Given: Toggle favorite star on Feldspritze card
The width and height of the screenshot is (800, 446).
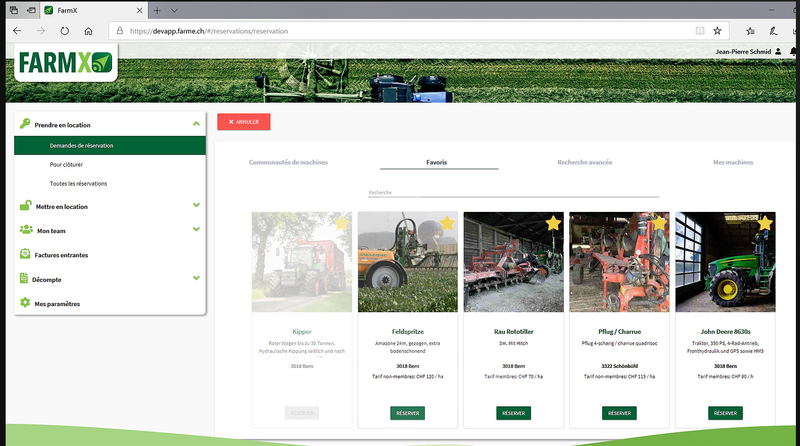Looking at the screenshot, I should [x=447, y=222].
